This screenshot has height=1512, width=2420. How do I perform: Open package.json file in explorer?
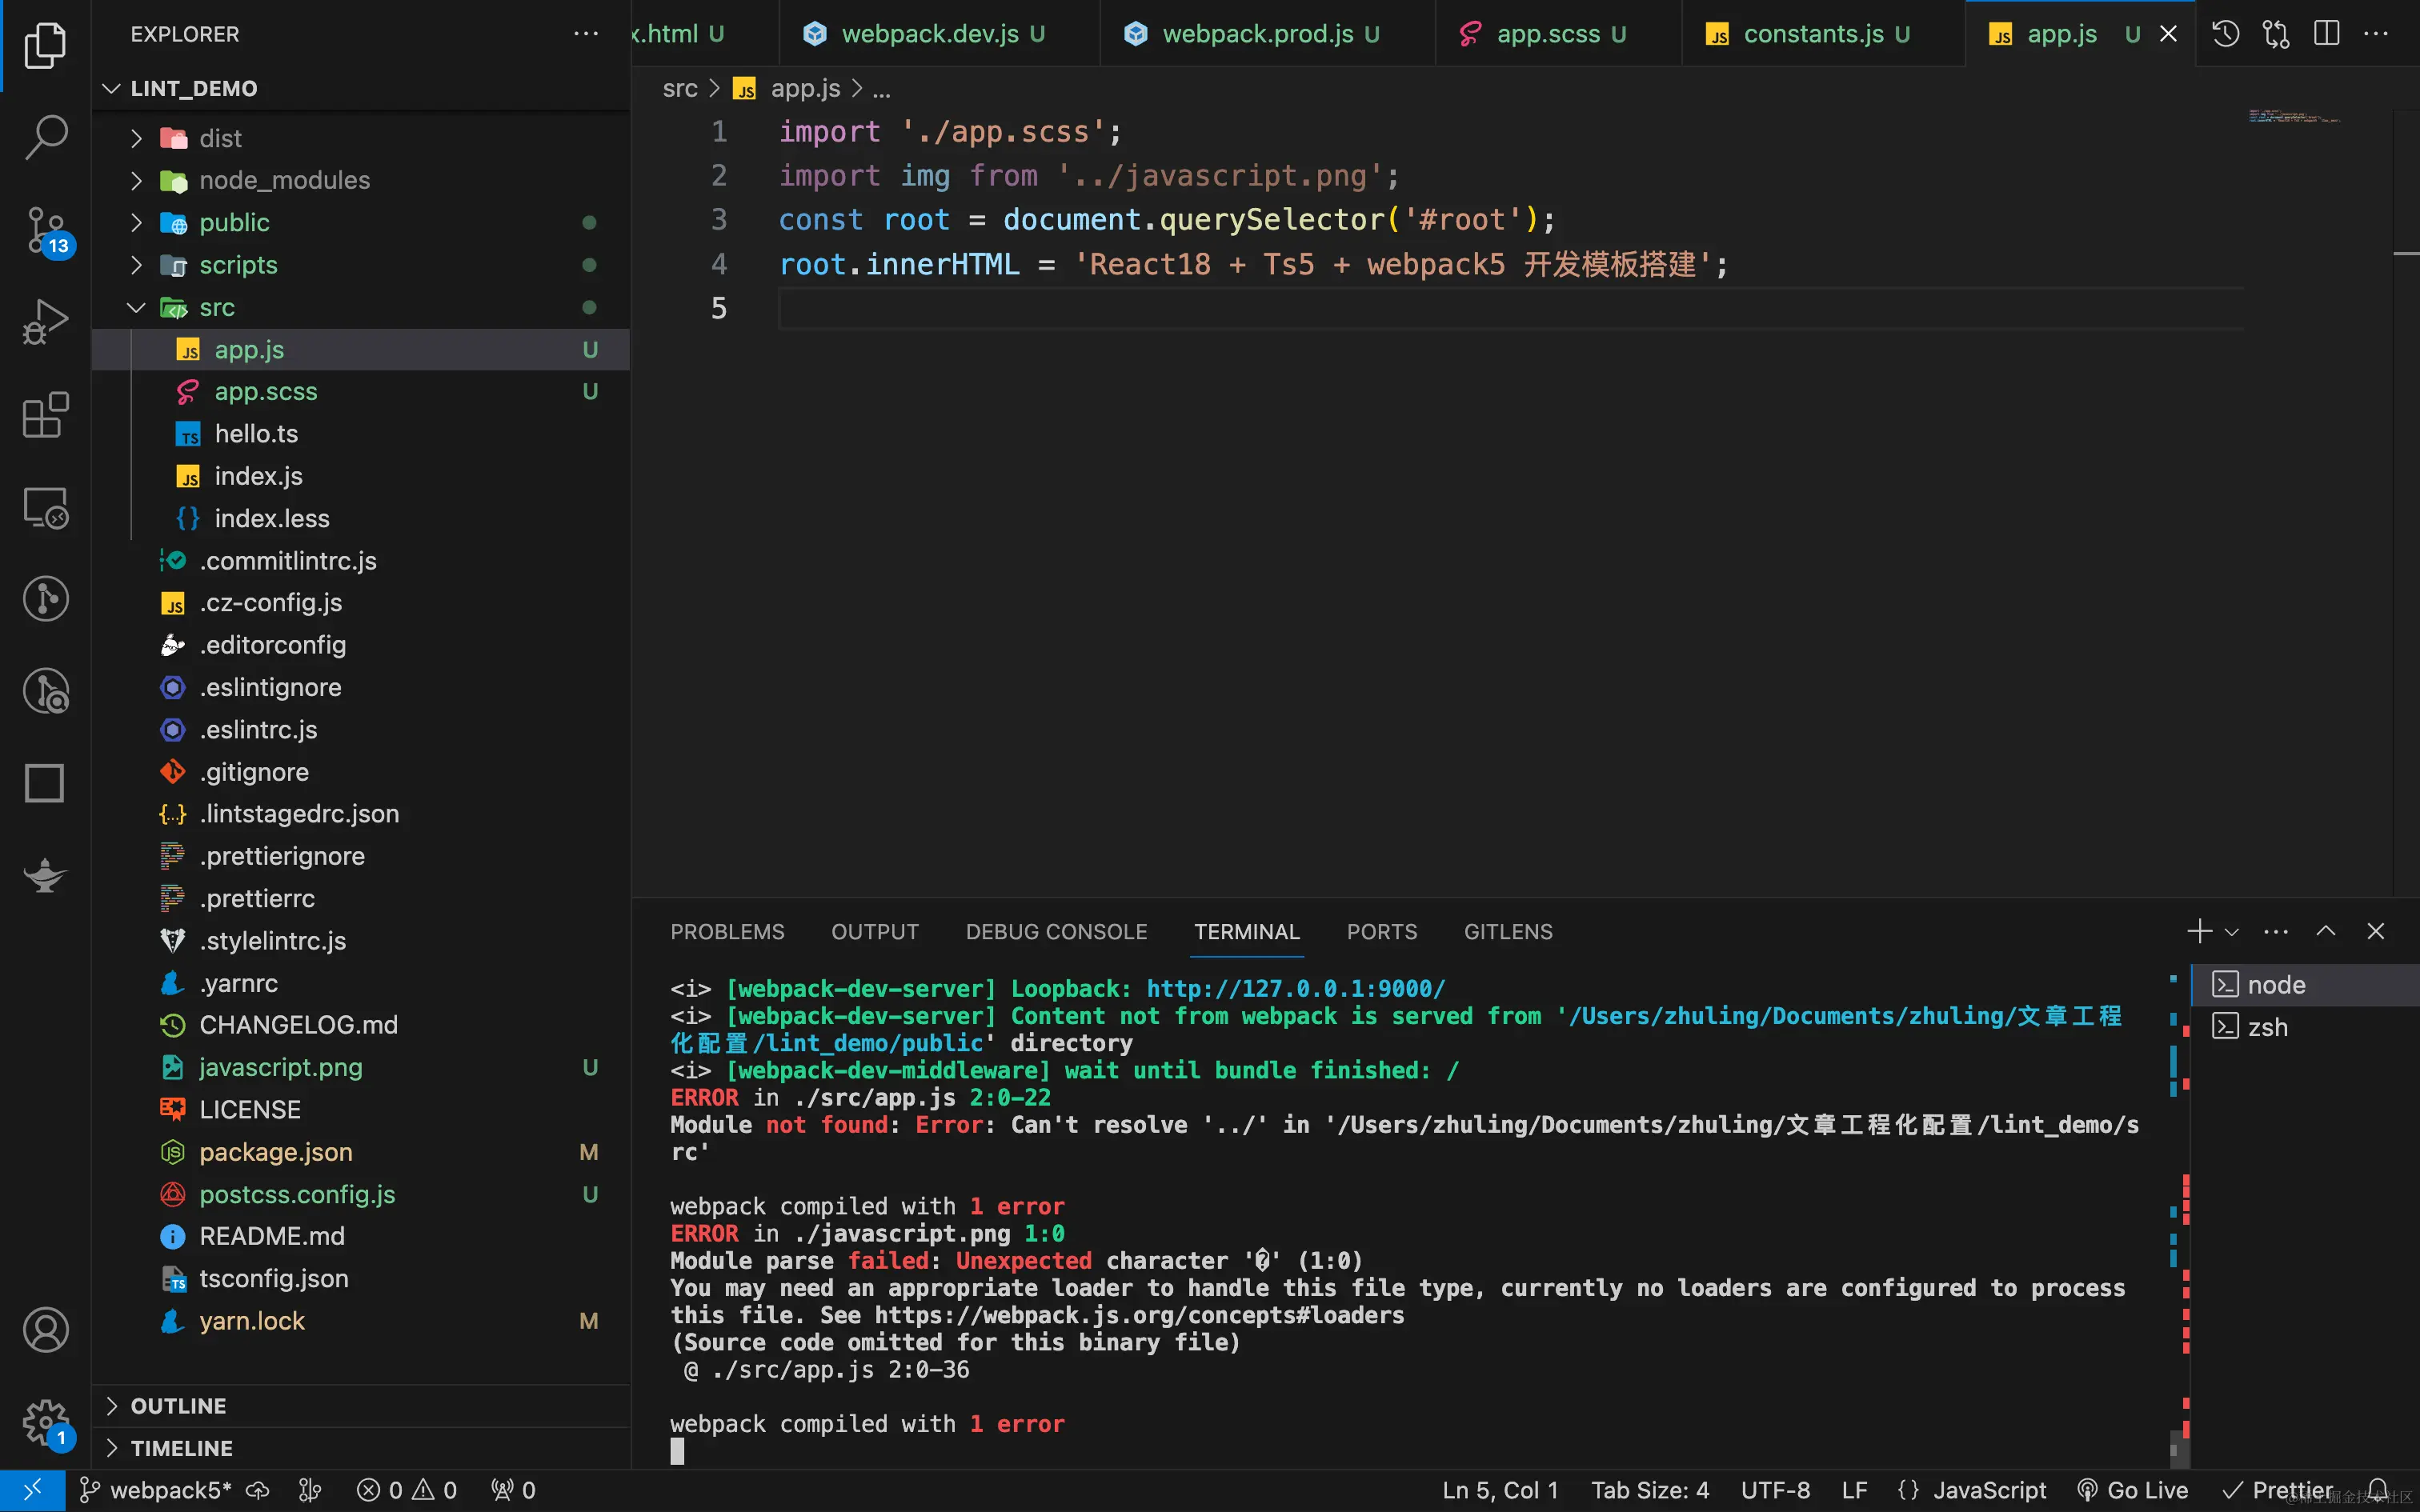[361, 1152]
